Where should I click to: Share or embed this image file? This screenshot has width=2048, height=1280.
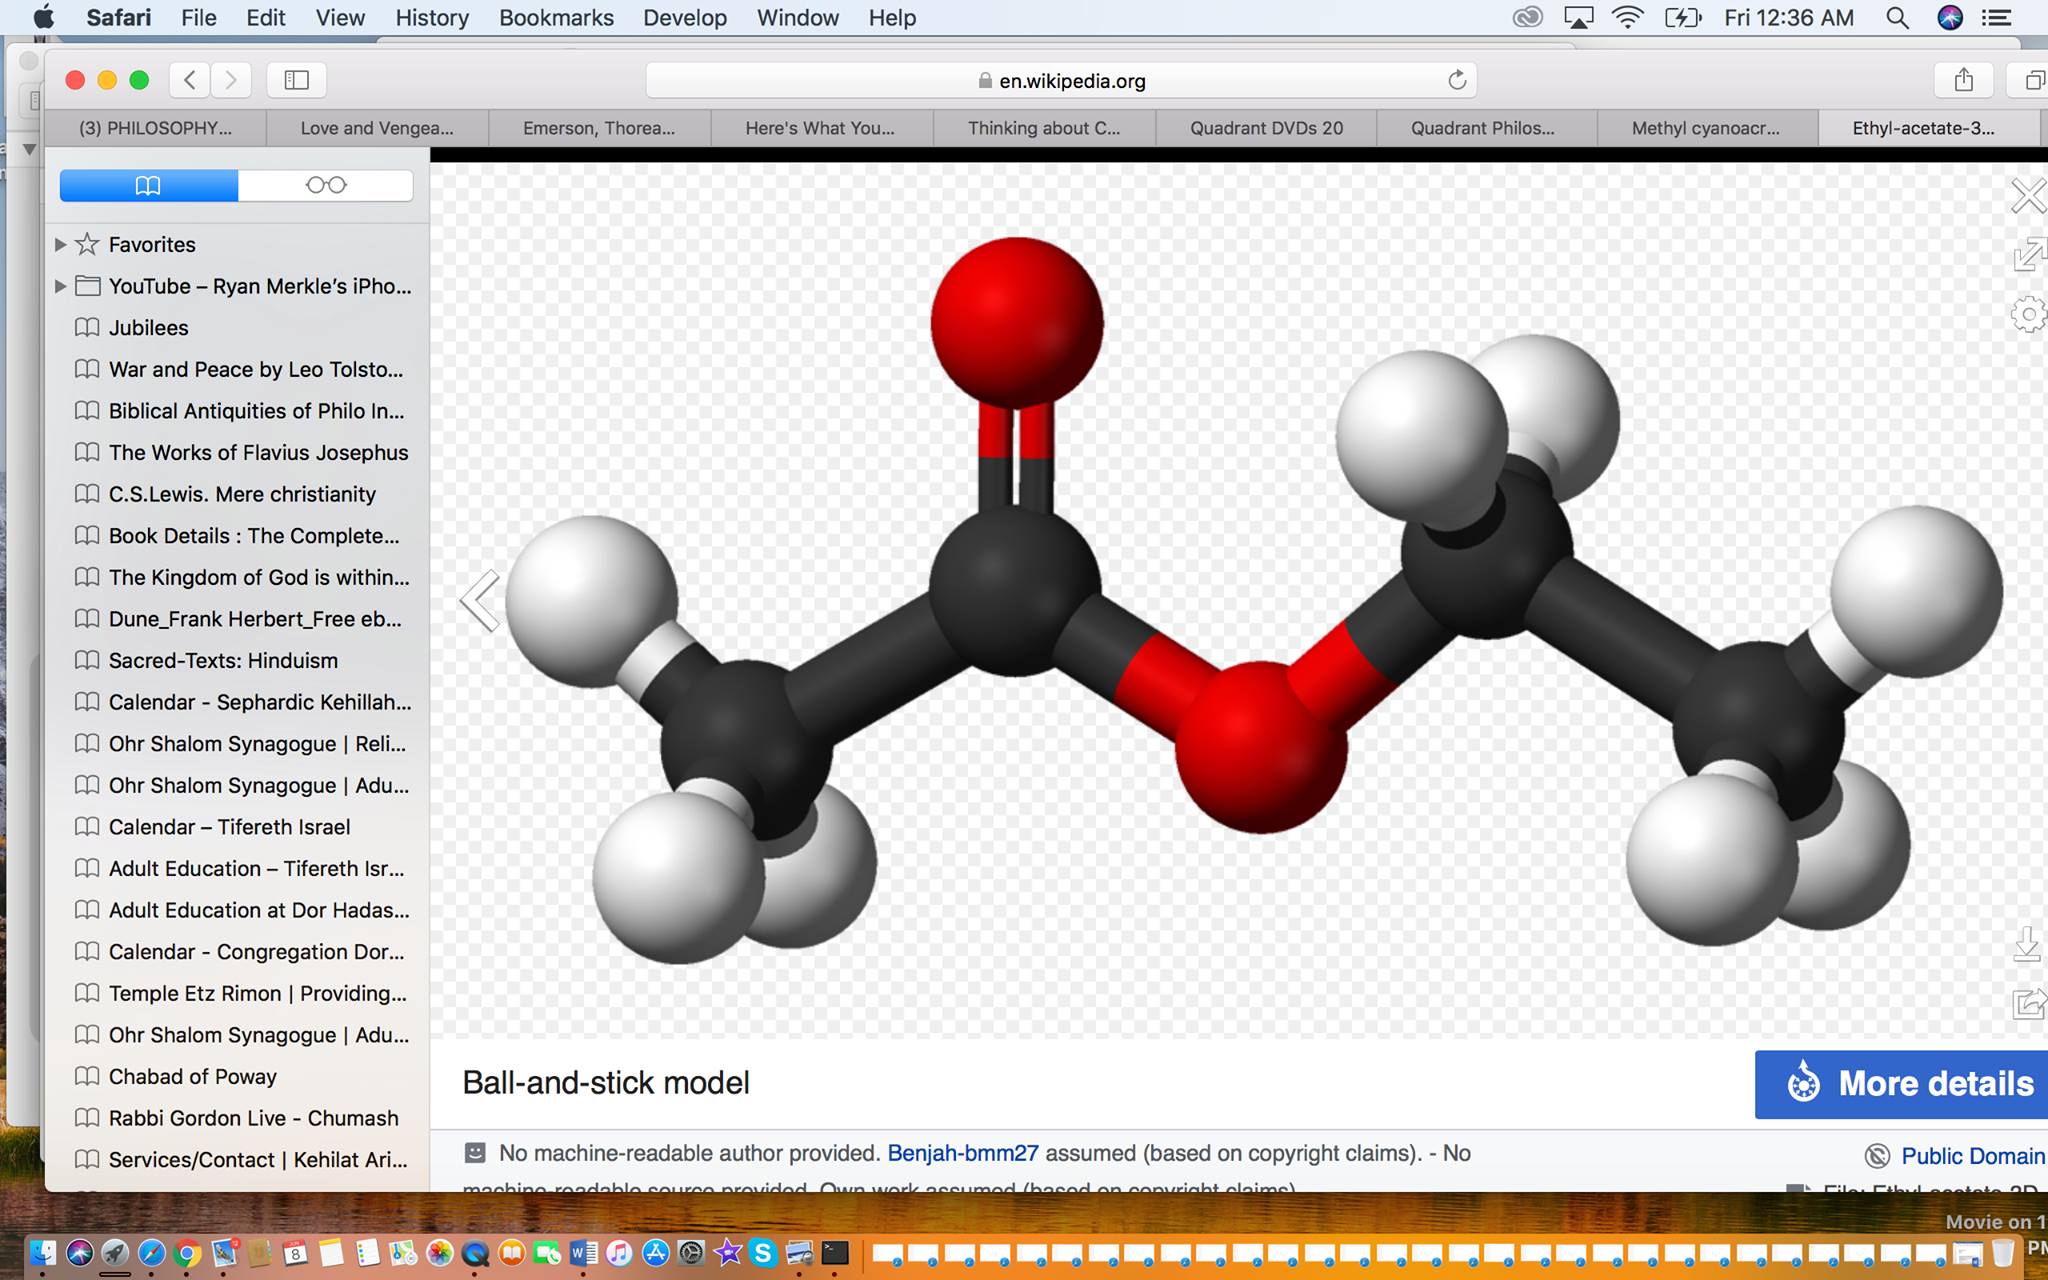tap(2028, 1003)
